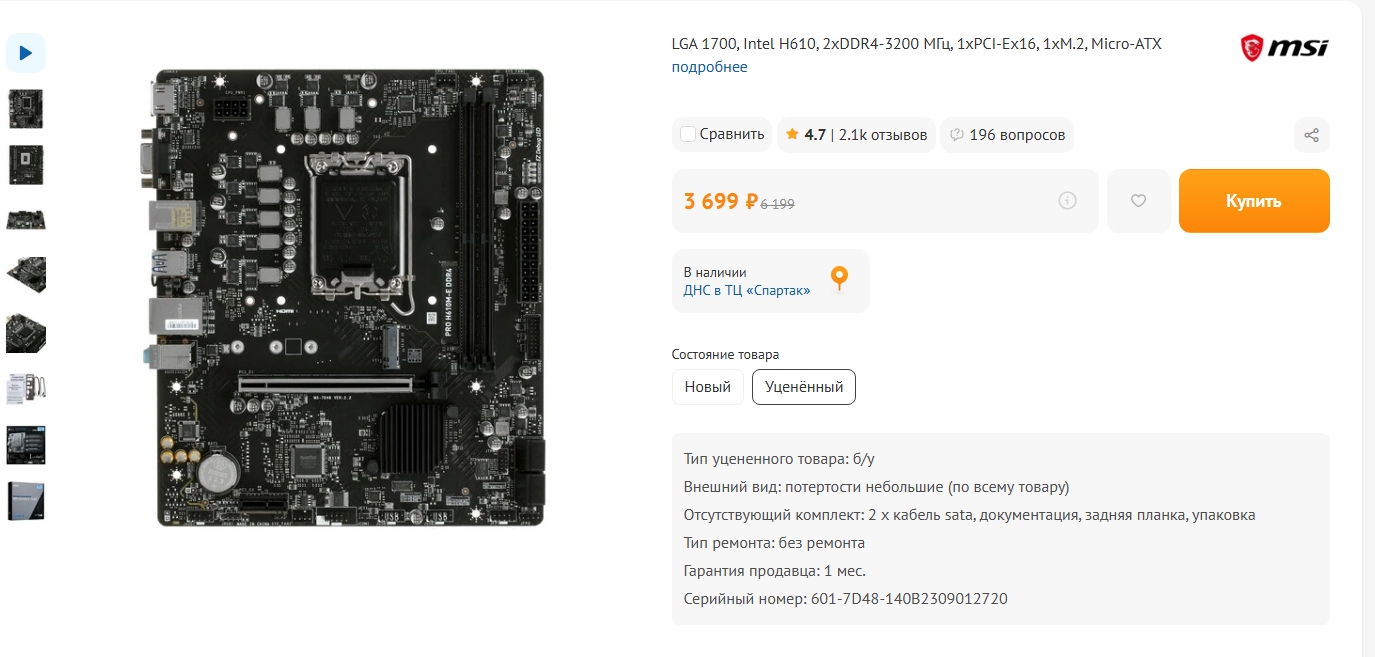
Task: Select the Уценённый condition option
Action: coord(804,387)
